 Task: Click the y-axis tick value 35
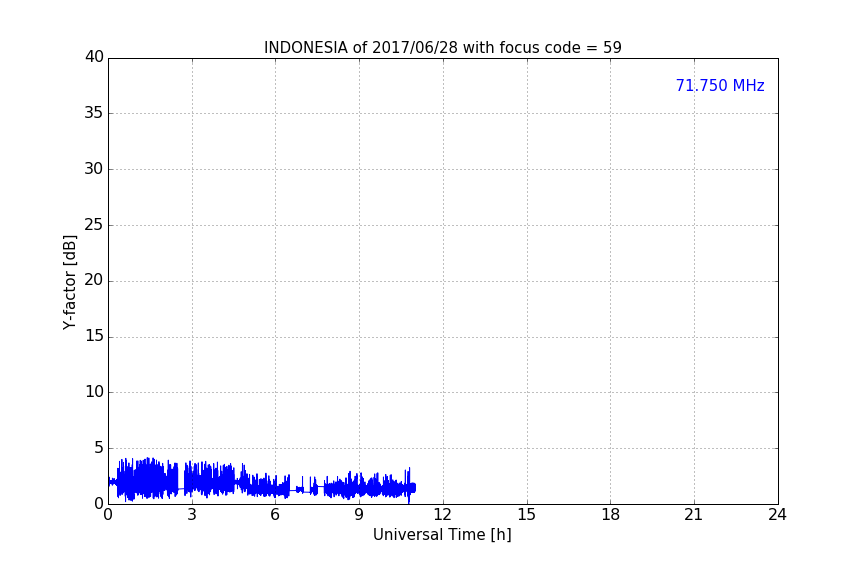[x=94, y=113]
